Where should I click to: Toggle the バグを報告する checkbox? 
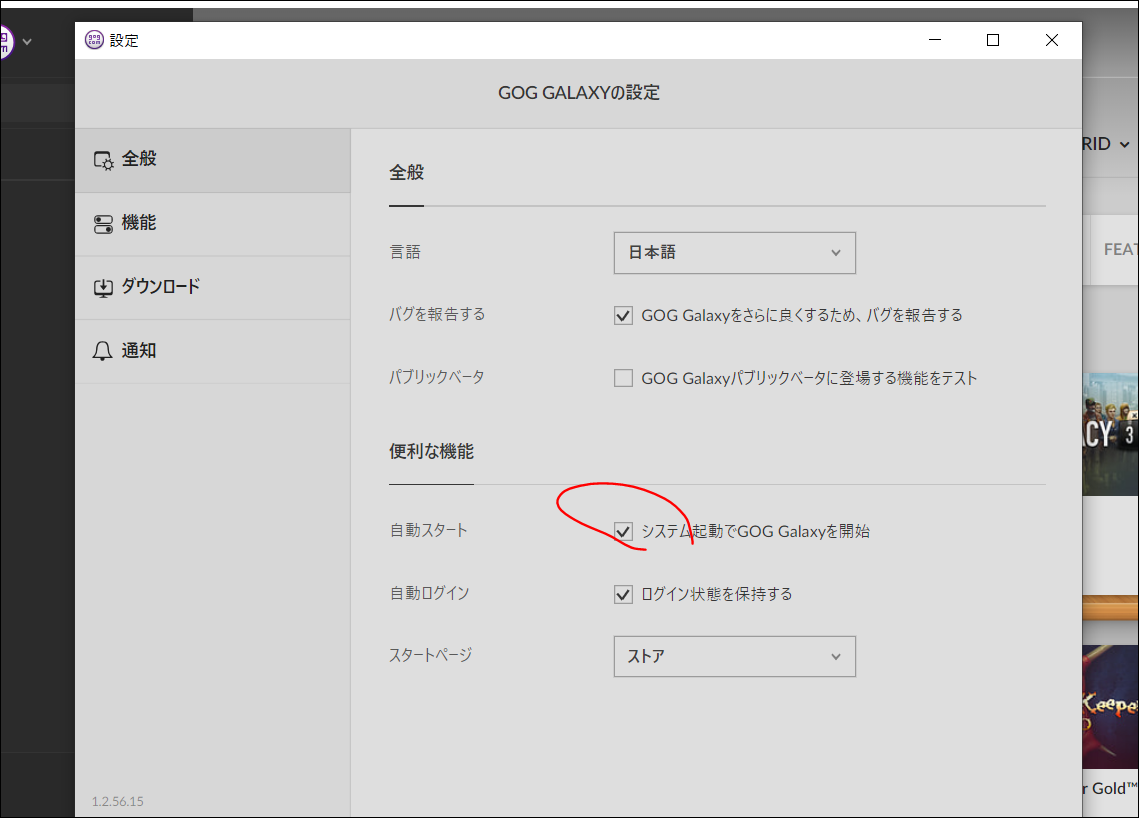click(x=623, y=315)
